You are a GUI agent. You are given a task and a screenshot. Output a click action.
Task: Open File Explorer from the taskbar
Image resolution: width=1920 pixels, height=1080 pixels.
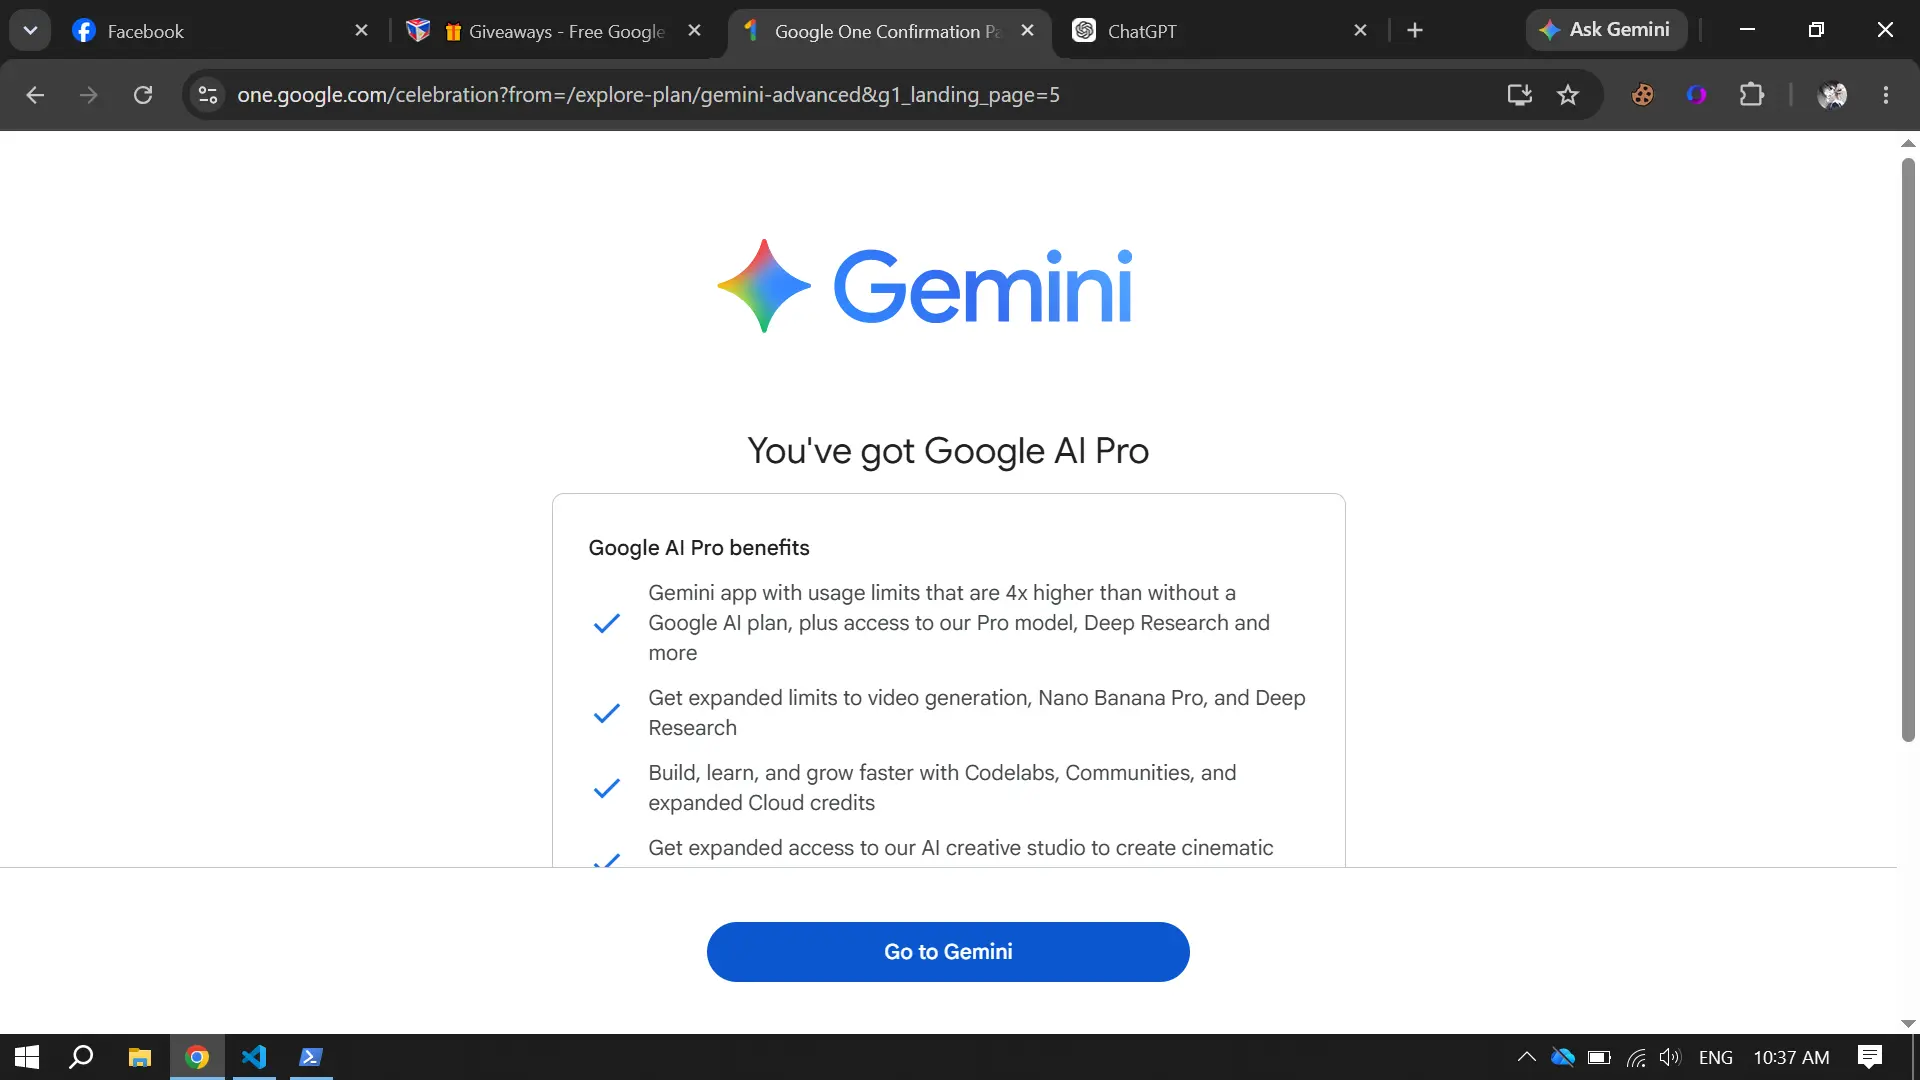coord(140,1057)
